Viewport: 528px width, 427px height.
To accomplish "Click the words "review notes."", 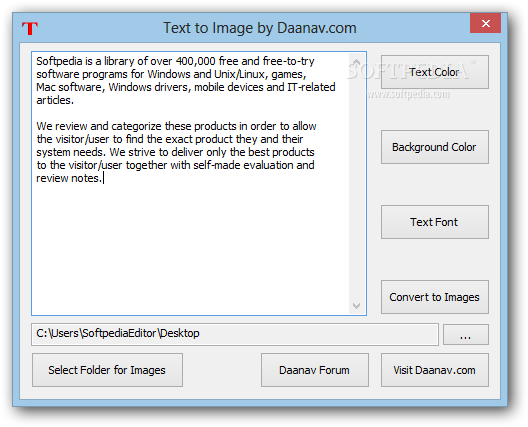I will [69, 178].
